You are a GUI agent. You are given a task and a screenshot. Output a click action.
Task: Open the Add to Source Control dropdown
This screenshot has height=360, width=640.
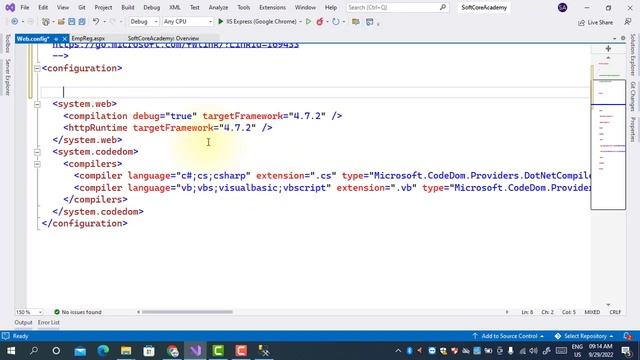coord(508,336)
